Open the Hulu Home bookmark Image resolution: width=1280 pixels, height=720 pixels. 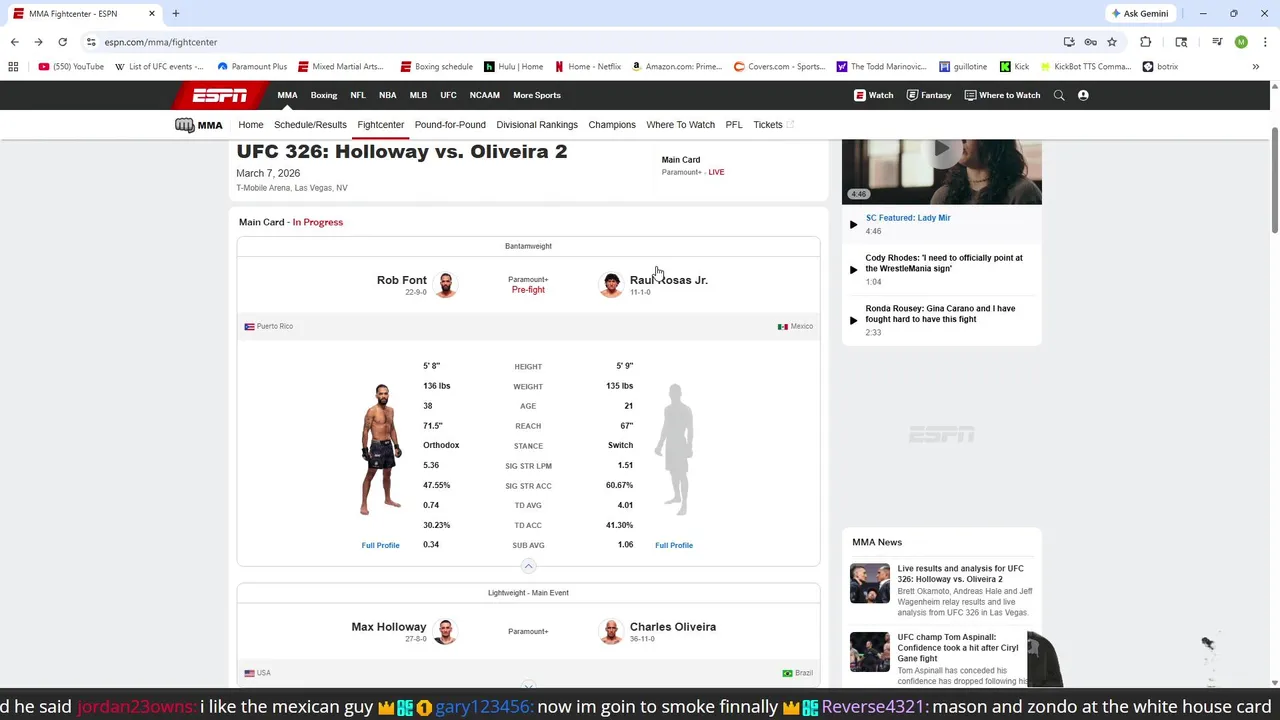[513, 67]
